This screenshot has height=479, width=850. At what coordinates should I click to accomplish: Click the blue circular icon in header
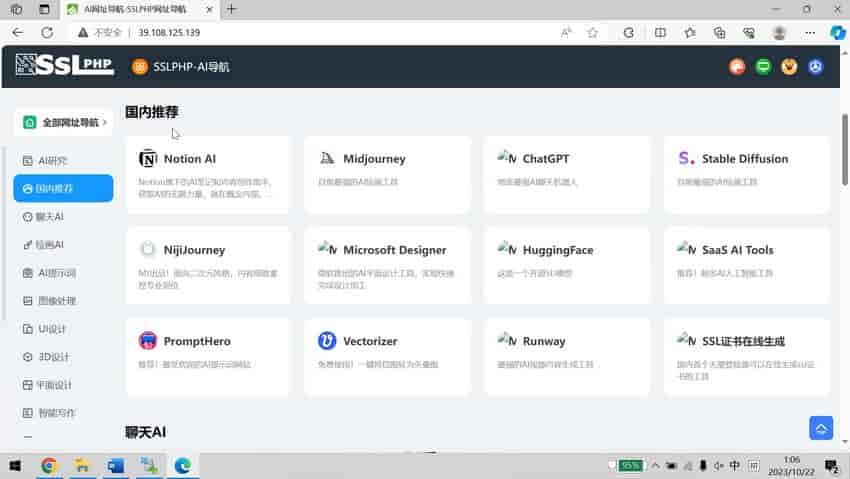point(816,67)
